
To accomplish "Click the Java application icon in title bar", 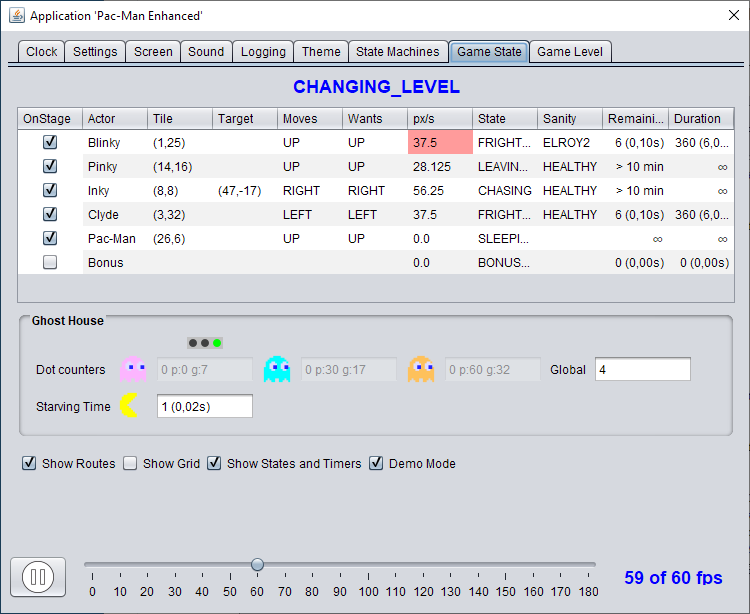I will click(x=17, y=15).
